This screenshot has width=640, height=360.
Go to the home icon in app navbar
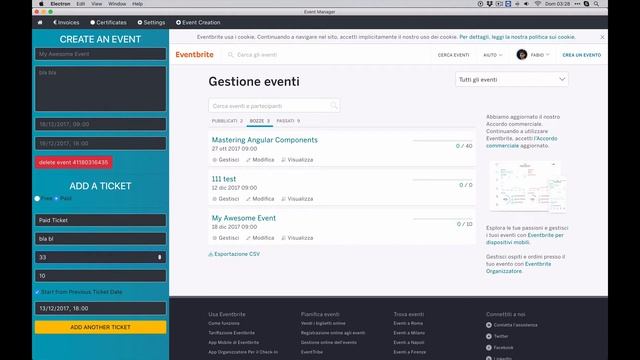pyautogui.click(x=40, y=22)
